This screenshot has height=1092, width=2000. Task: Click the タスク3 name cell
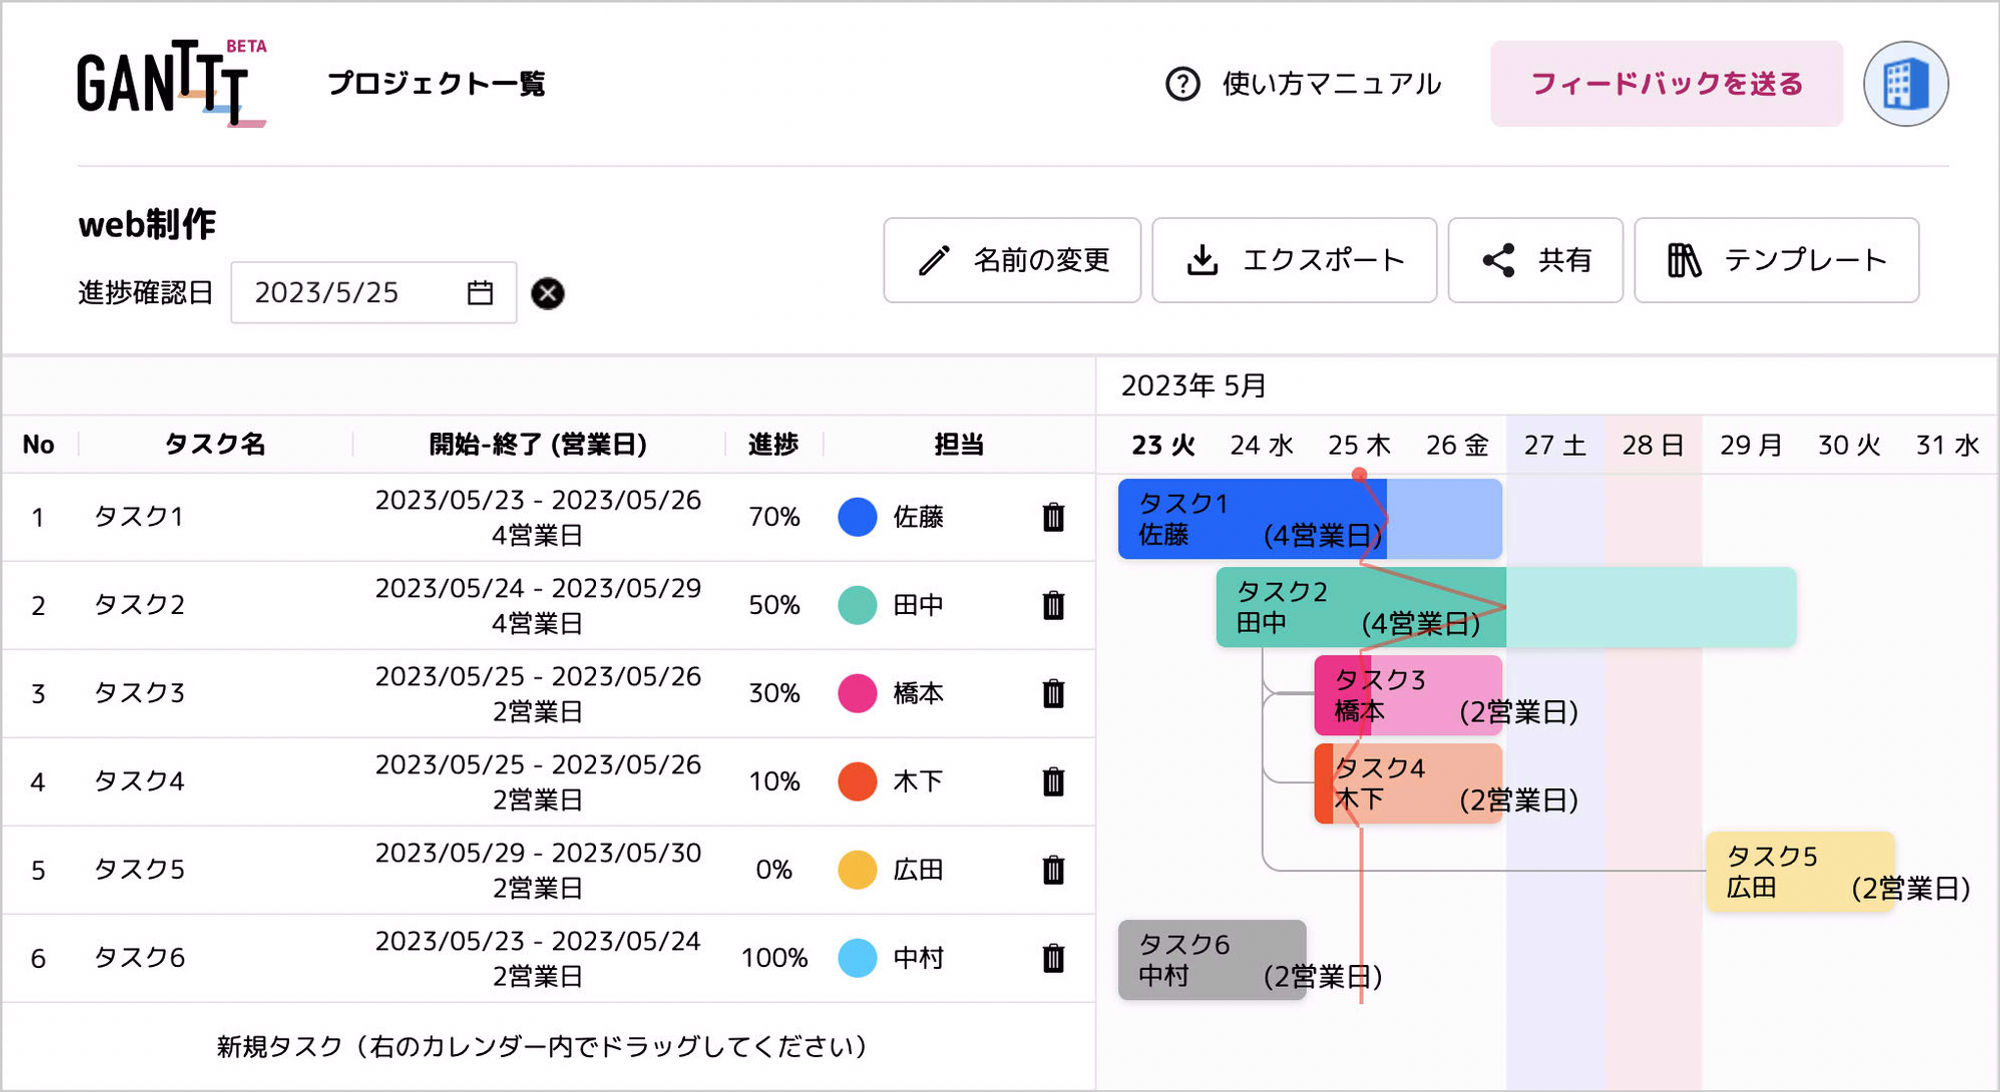(139, 693)
